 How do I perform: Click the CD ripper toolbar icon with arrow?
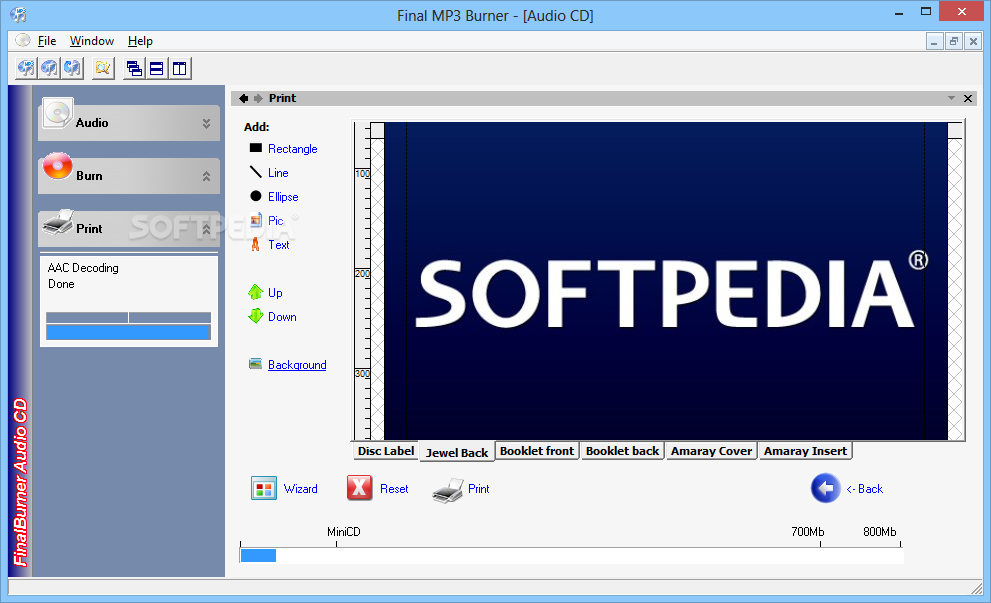point(72,68)
